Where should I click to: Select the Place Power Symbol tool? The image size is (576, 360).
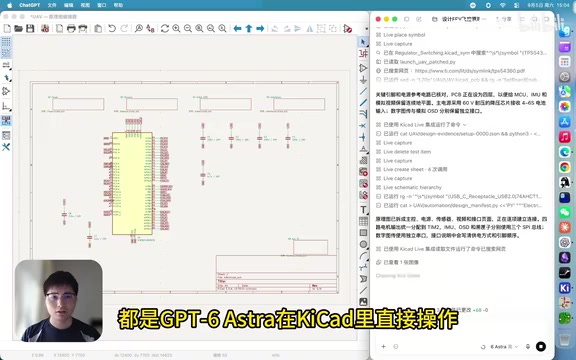tap(363, 80)
